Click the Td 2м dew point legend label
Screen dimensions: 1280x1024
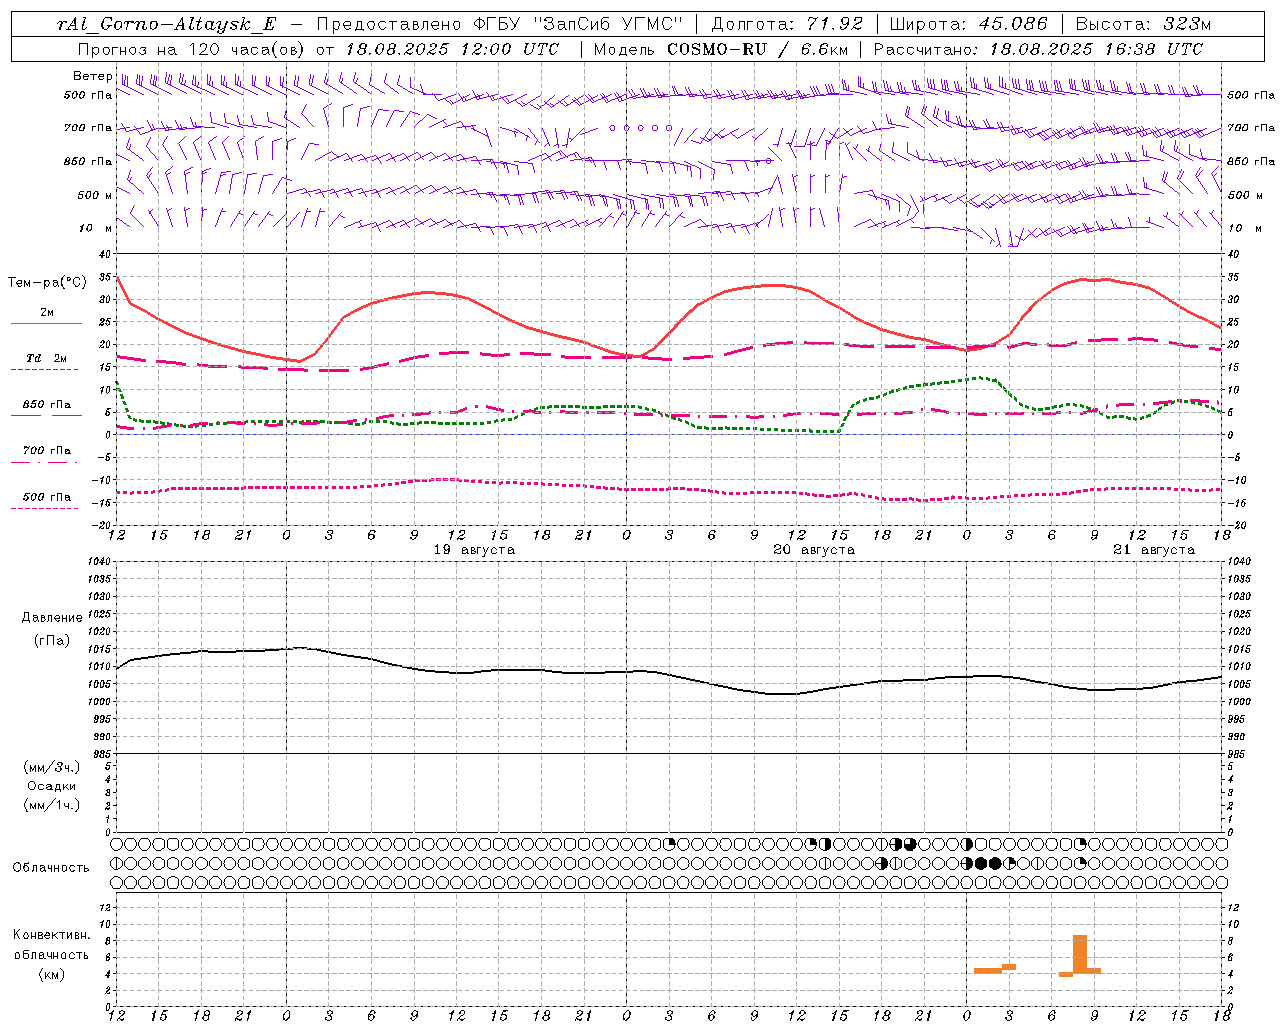tap(47, 358)
